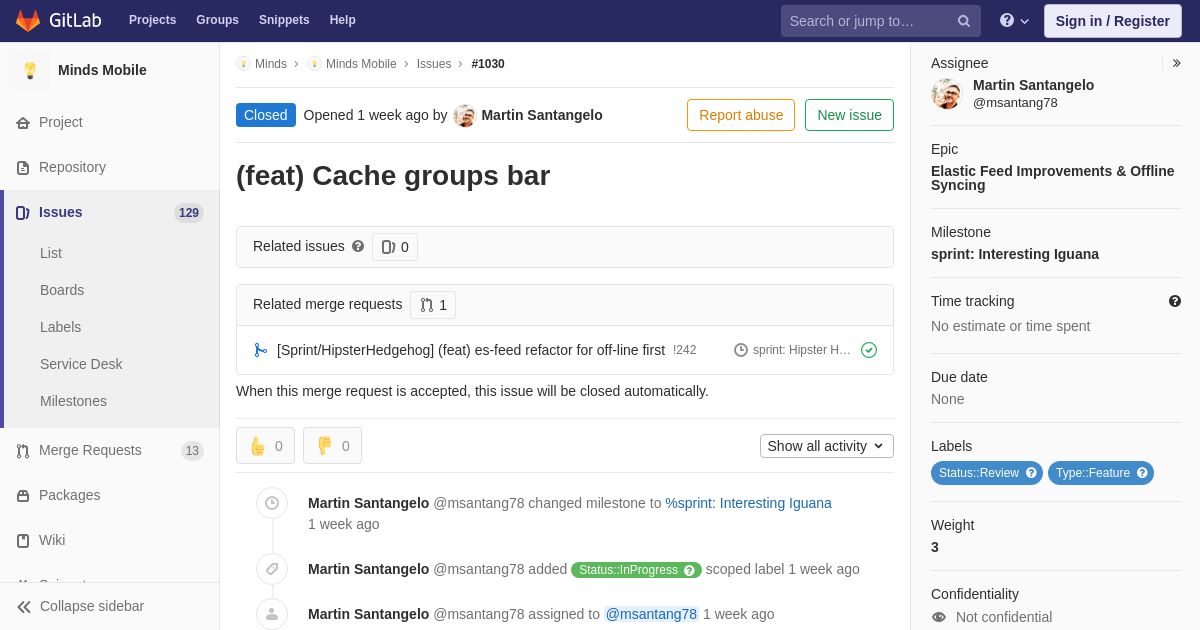Click author avatar next to Opened by
The image size is (1200, 630).
pos(465,115)
